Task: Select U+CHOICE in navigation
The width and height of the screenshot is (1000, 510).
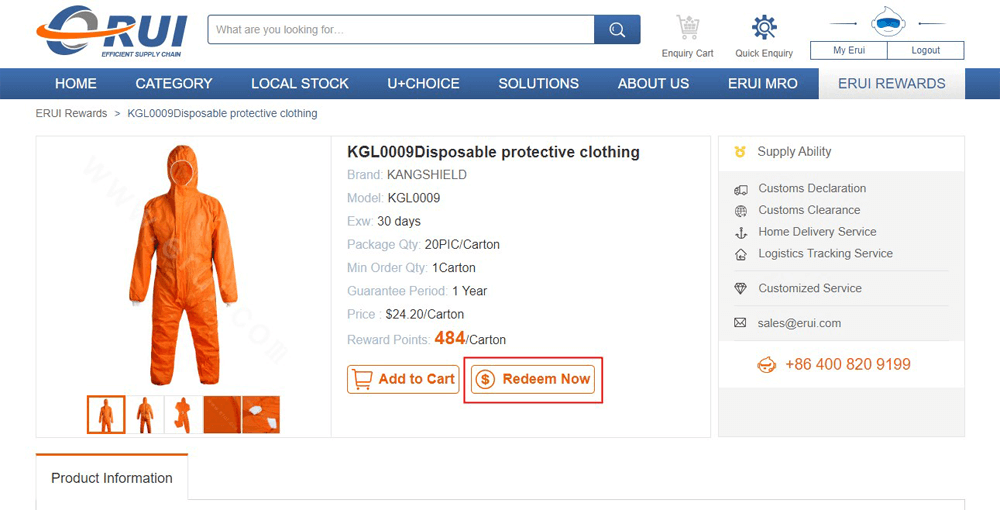Action: (x=423, y=84)
